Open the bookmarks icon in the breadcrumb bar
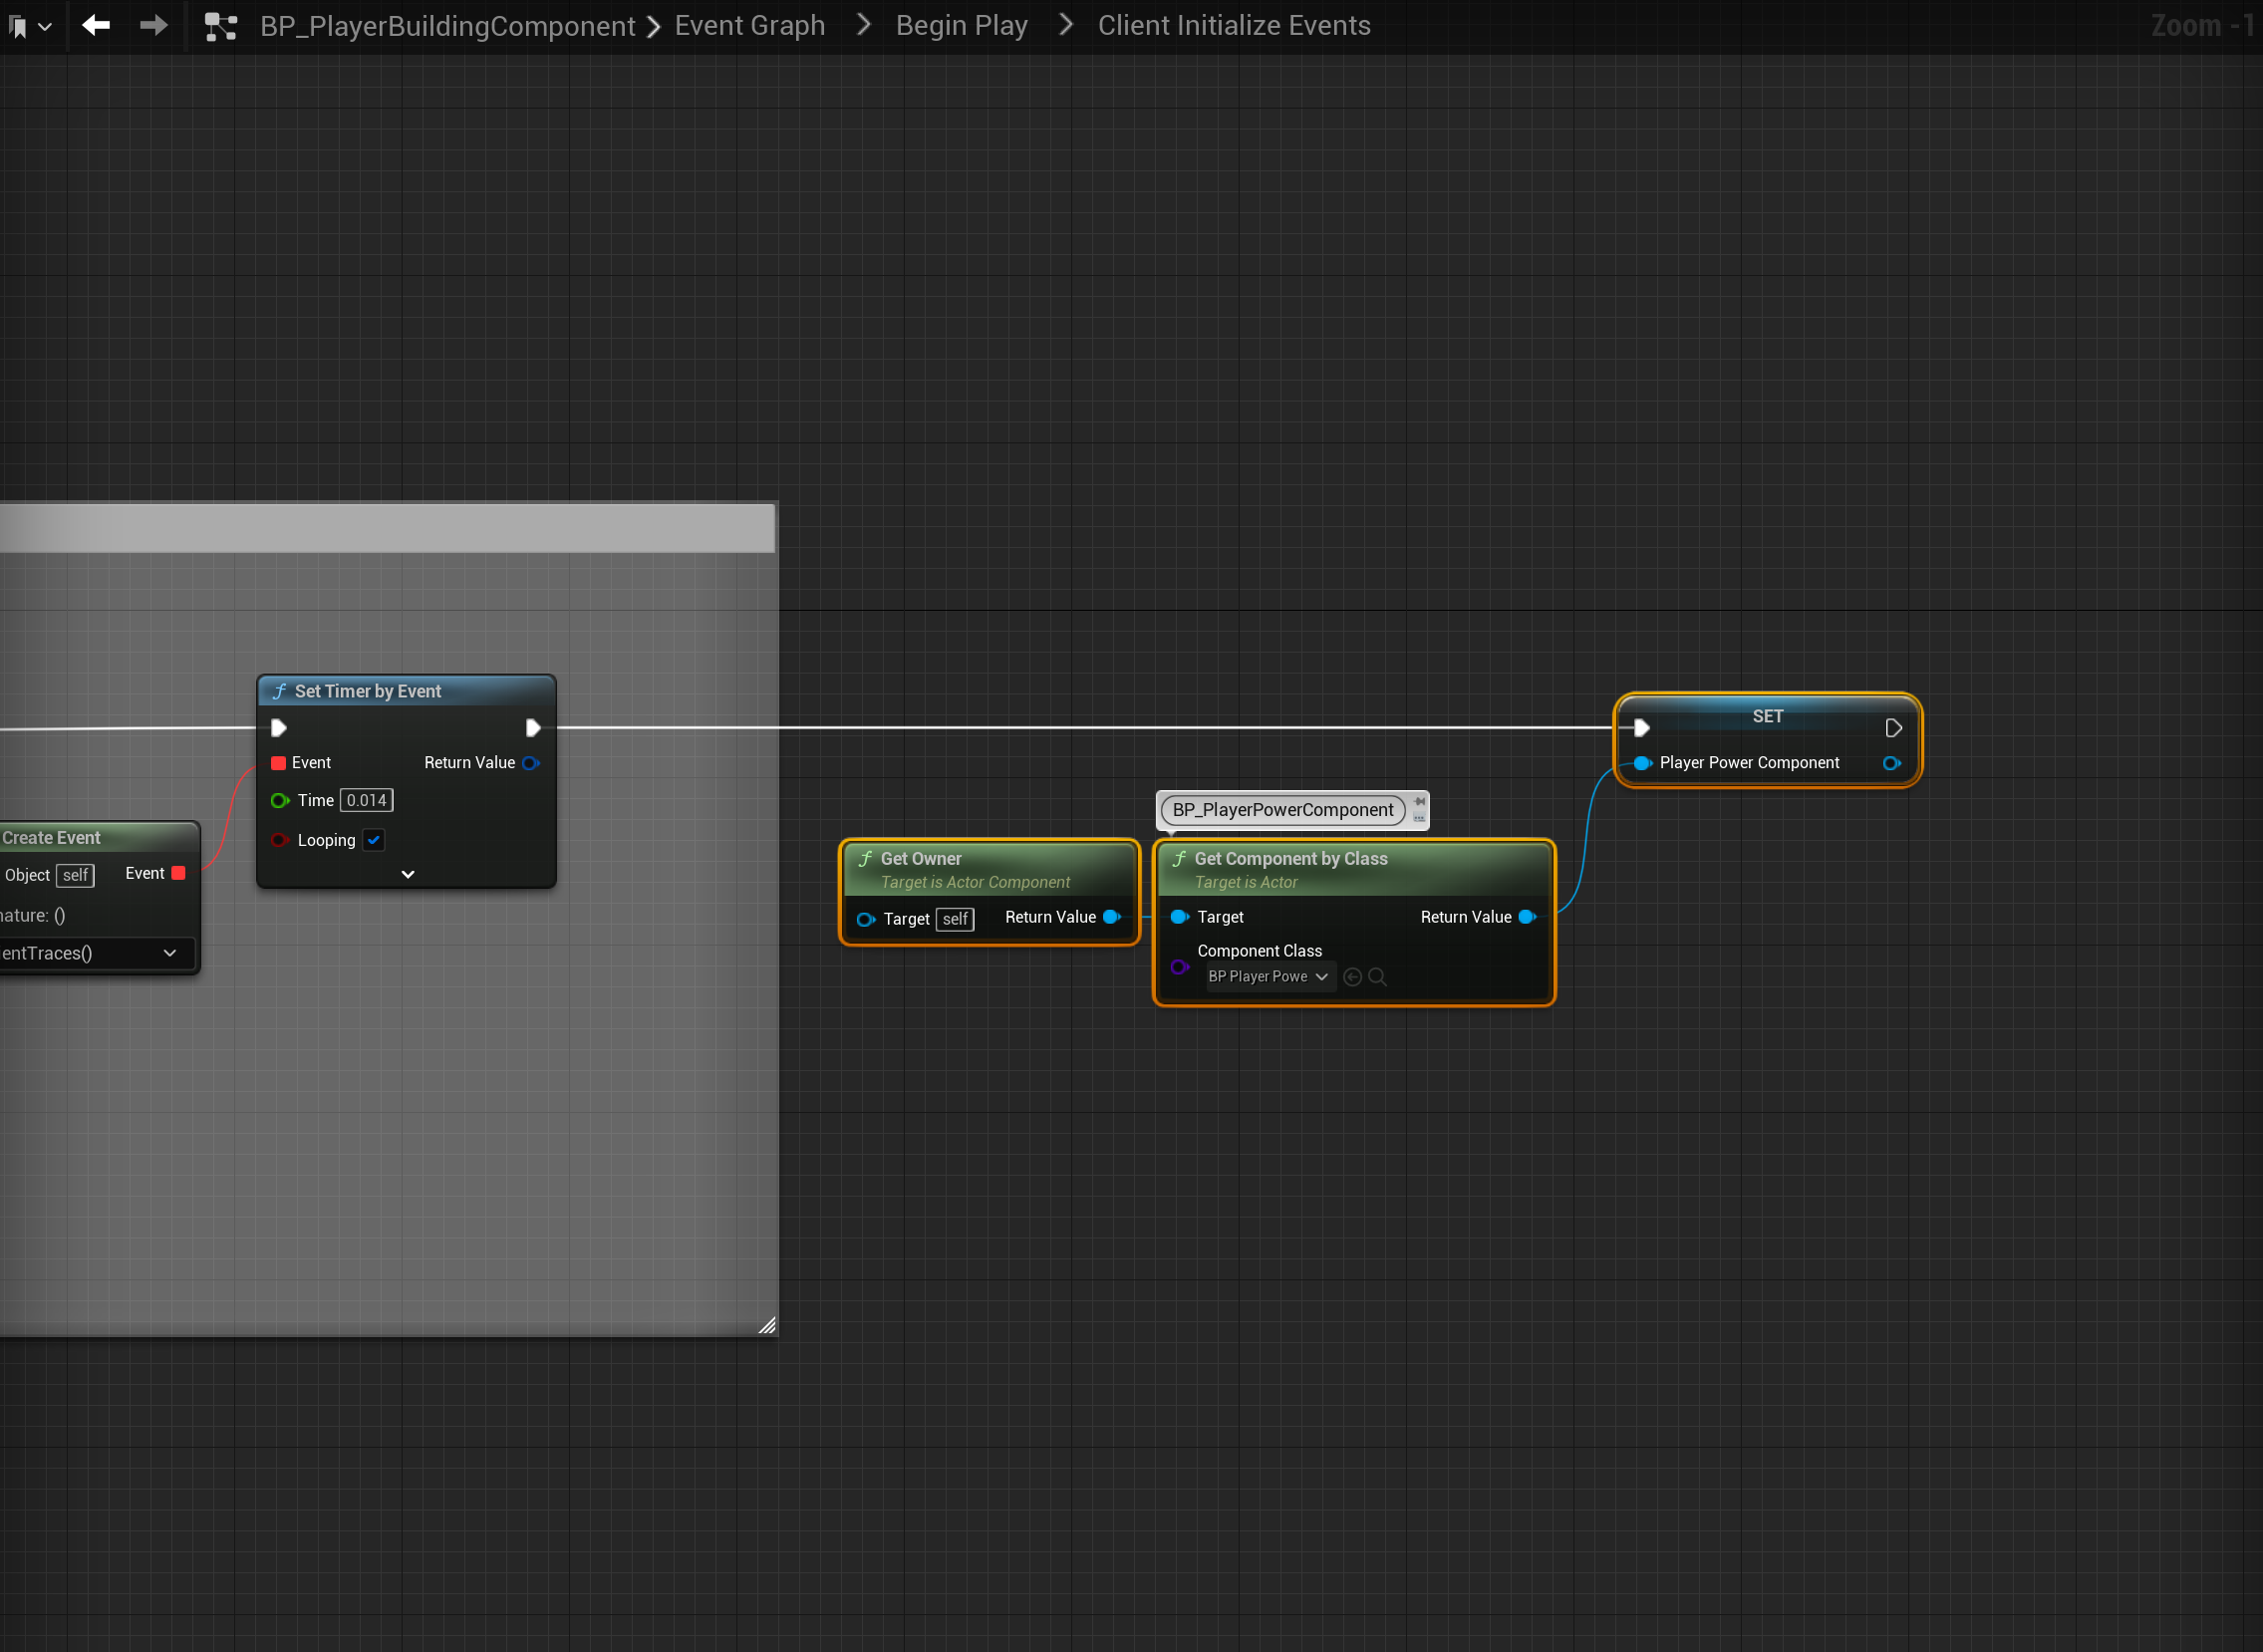Viewport: 2263px width, 1652px height. (x=18, y=27)
